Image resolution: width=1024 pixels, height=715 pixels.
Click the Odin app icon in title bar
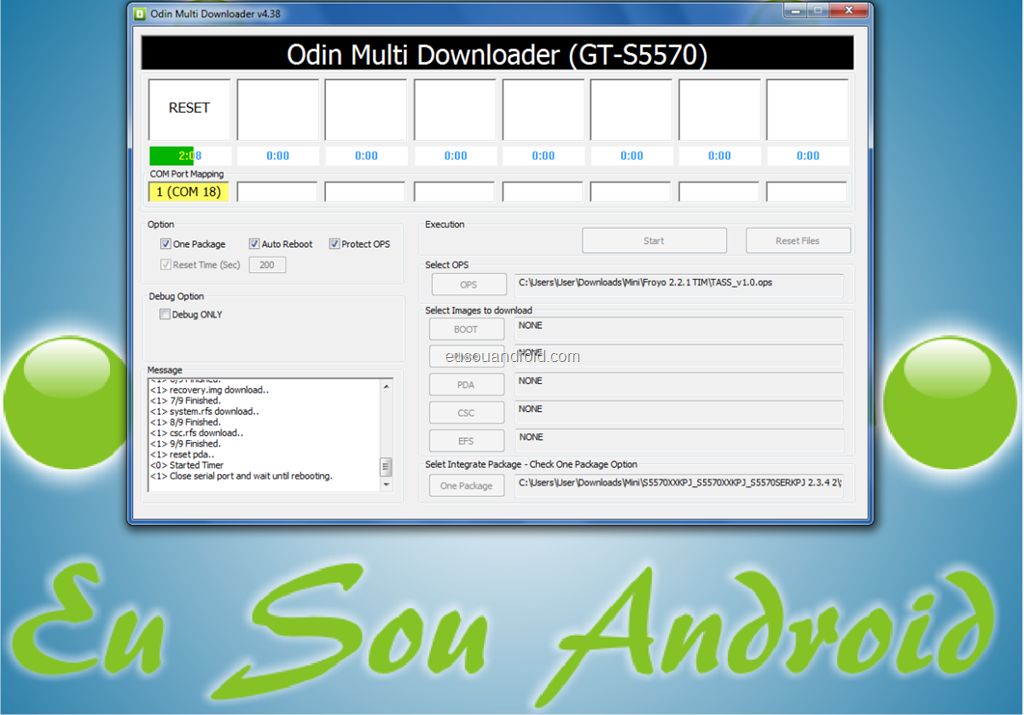(x=139, y=14)
